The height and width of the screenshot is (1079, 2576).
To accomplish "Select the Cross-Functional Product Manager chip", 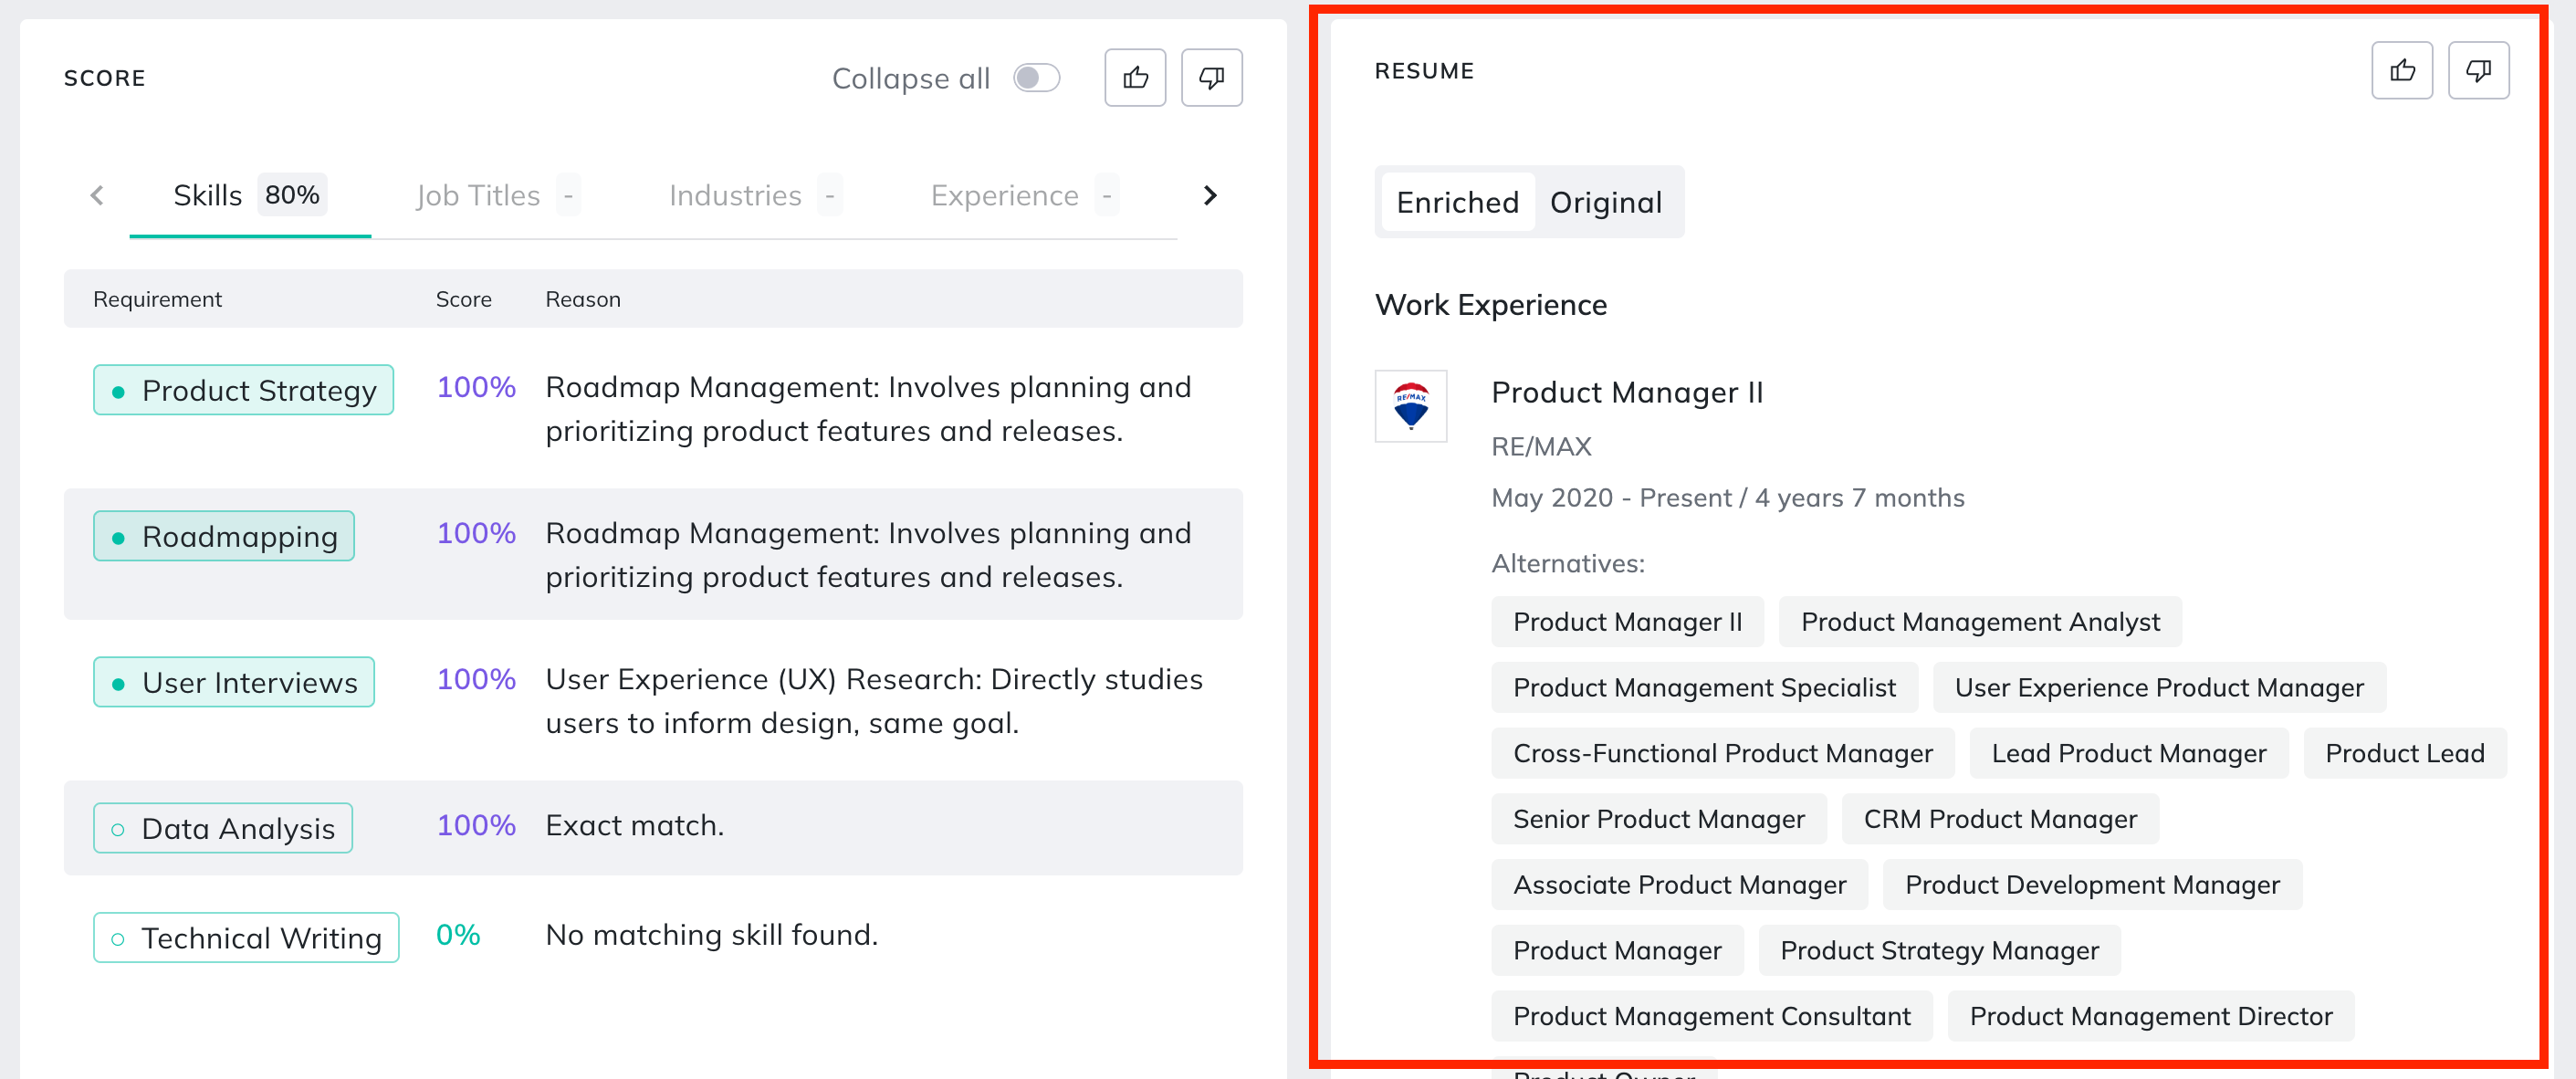I will pyautogui.click(x=1722, y=754).
